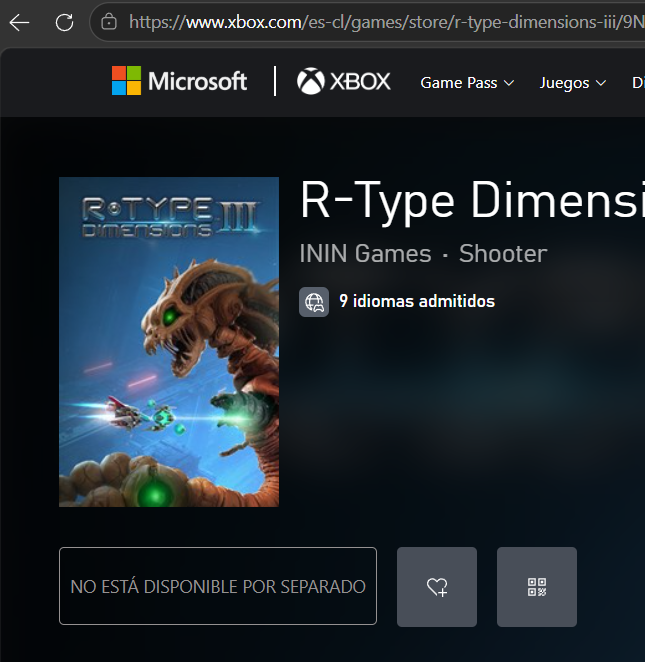Show the QR code for this game
The image size is (645, 662).
pyautogui.click(x=537, y=587)
